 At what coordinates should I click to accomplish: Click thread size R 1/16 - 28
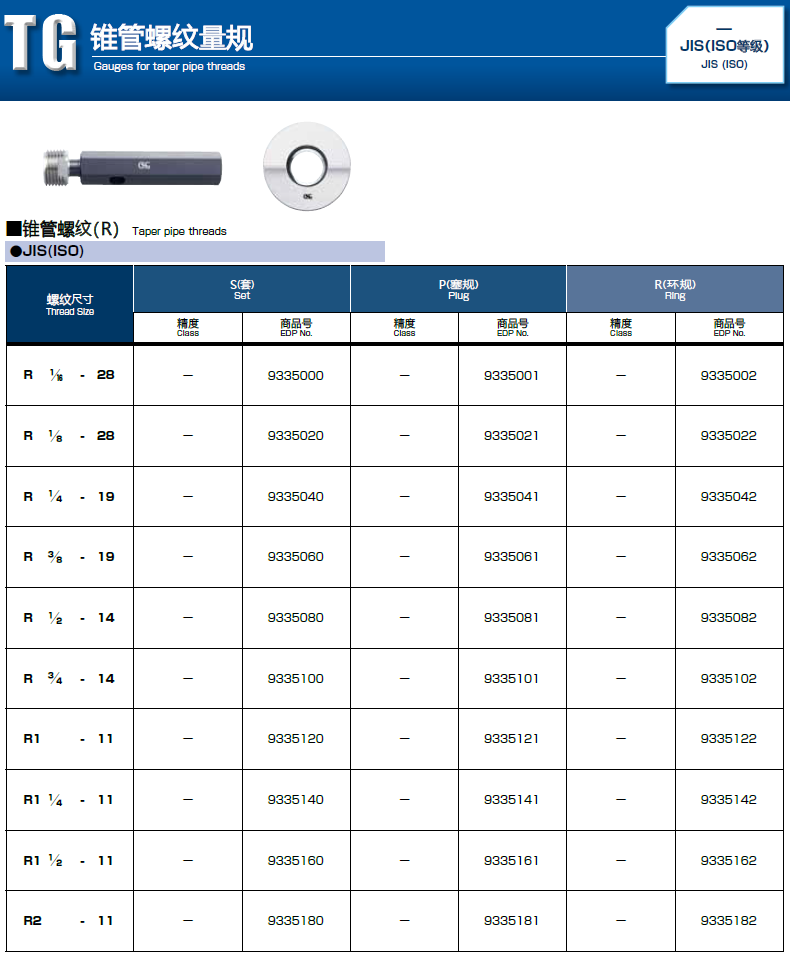pos(69,375)
